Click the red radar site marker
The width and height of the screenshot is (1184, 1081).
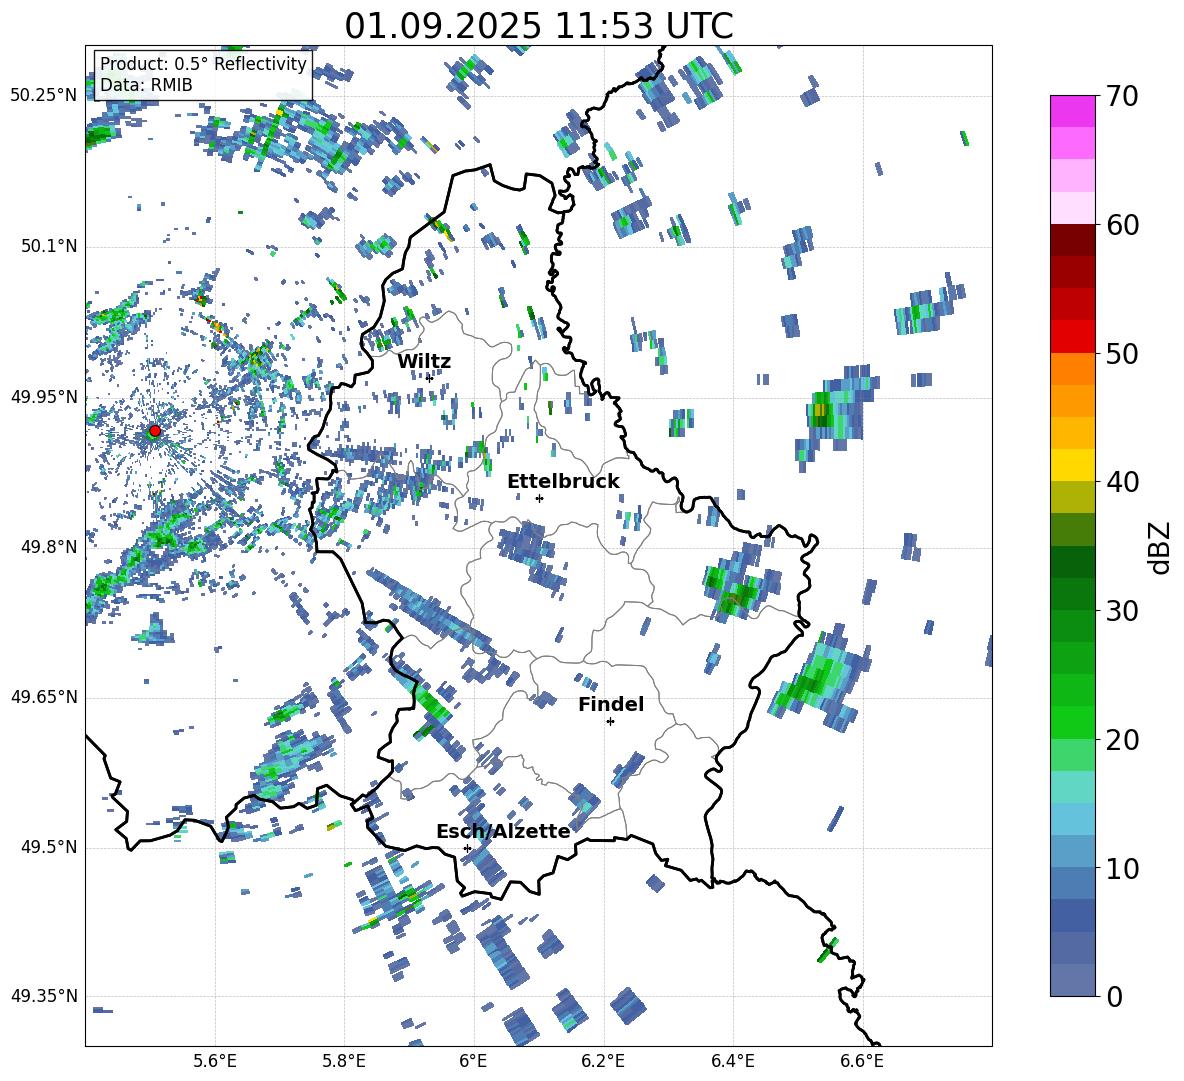pyautogui.click(x=155, y=431)
